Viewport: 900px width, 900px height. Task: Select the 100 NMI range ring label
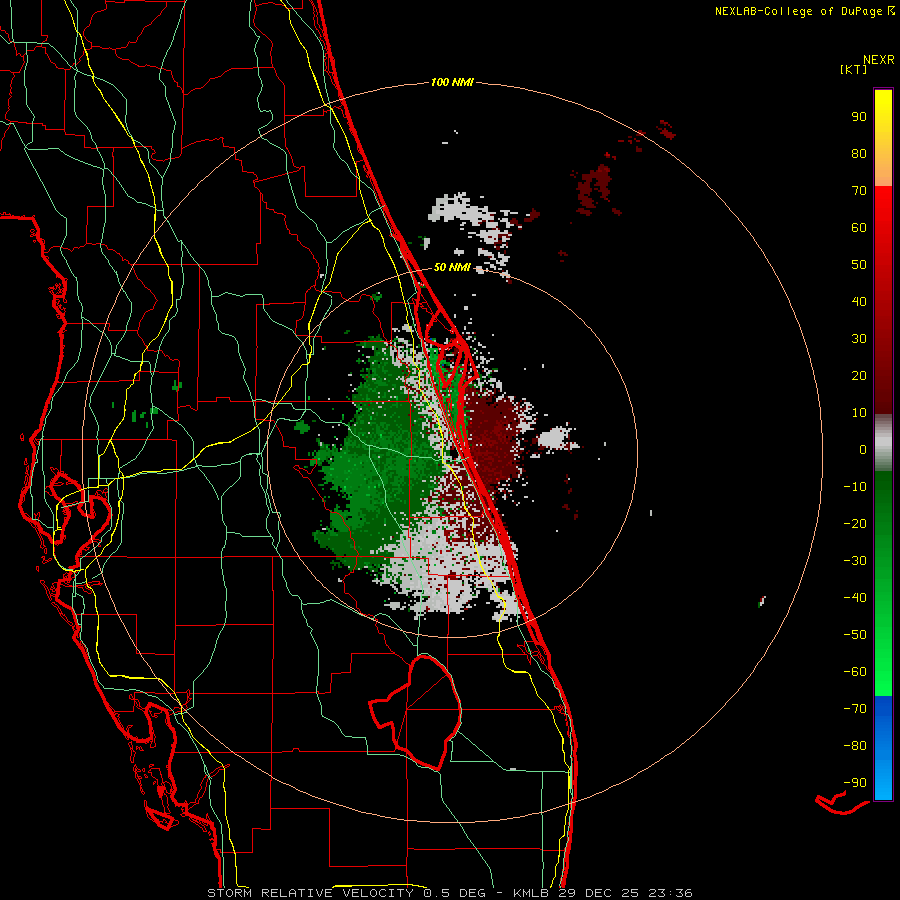coord(452,82)
